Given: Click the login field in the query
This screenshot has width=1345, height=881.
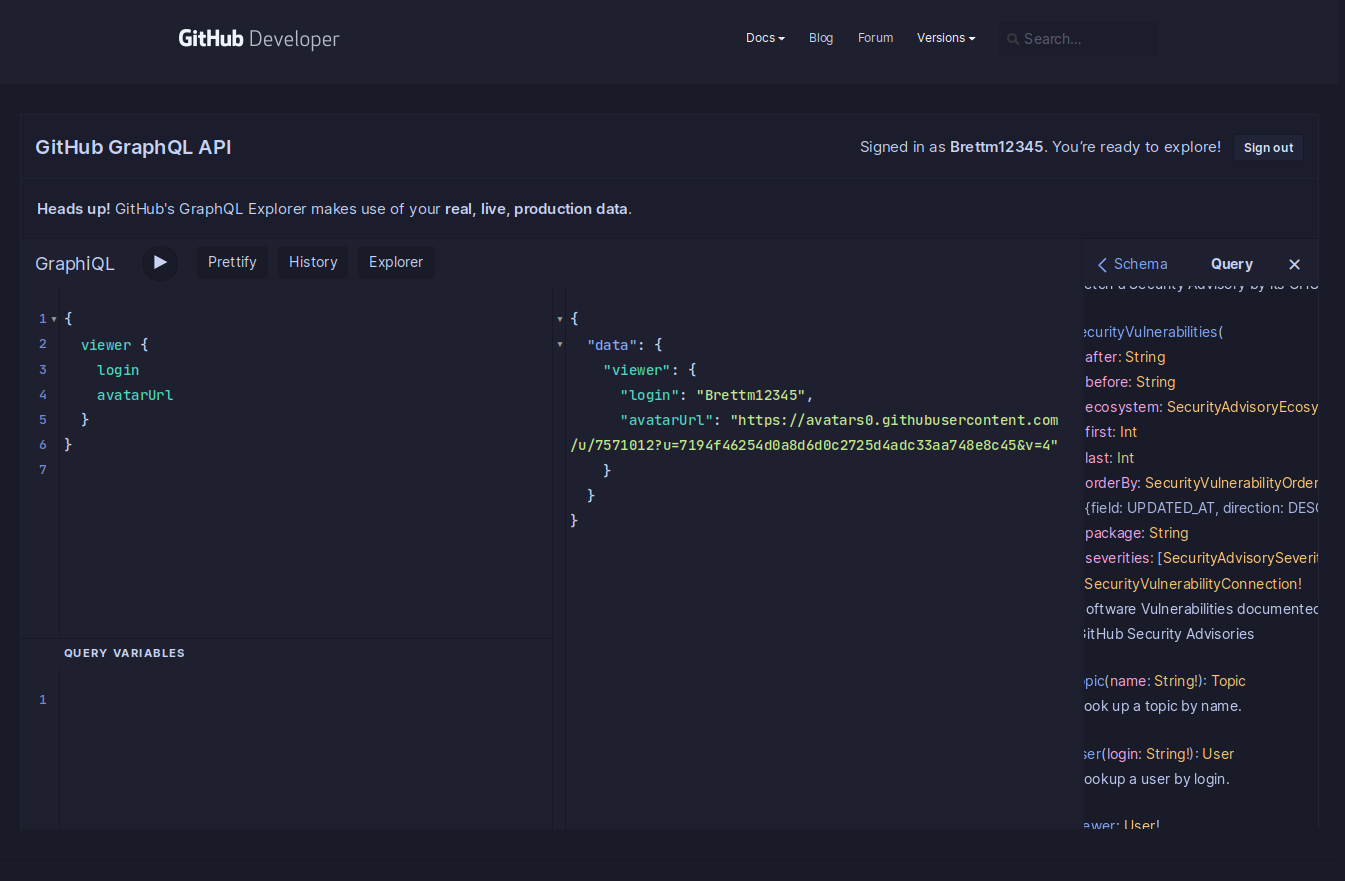Looking at the screenshot, I should pyautogui.click(x=118, y=369).
